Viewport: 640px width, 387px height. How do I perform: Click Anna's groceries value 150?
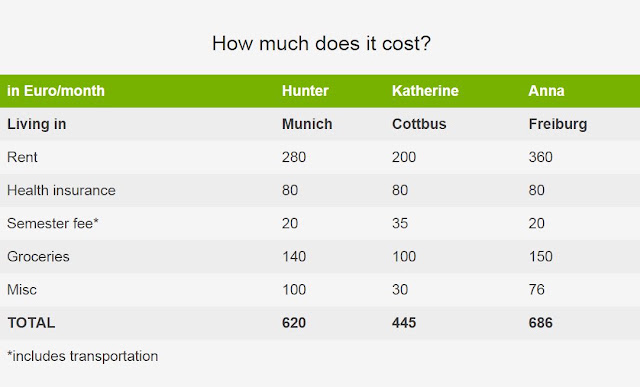pyautogui.click(x=540, y=256)
